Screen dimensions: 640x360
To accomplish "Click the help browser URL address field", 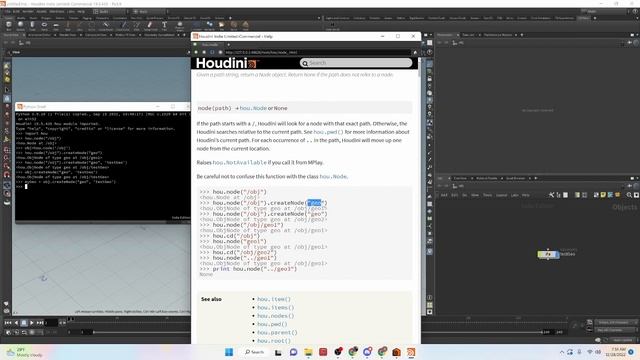I will [x=318, y=52].
